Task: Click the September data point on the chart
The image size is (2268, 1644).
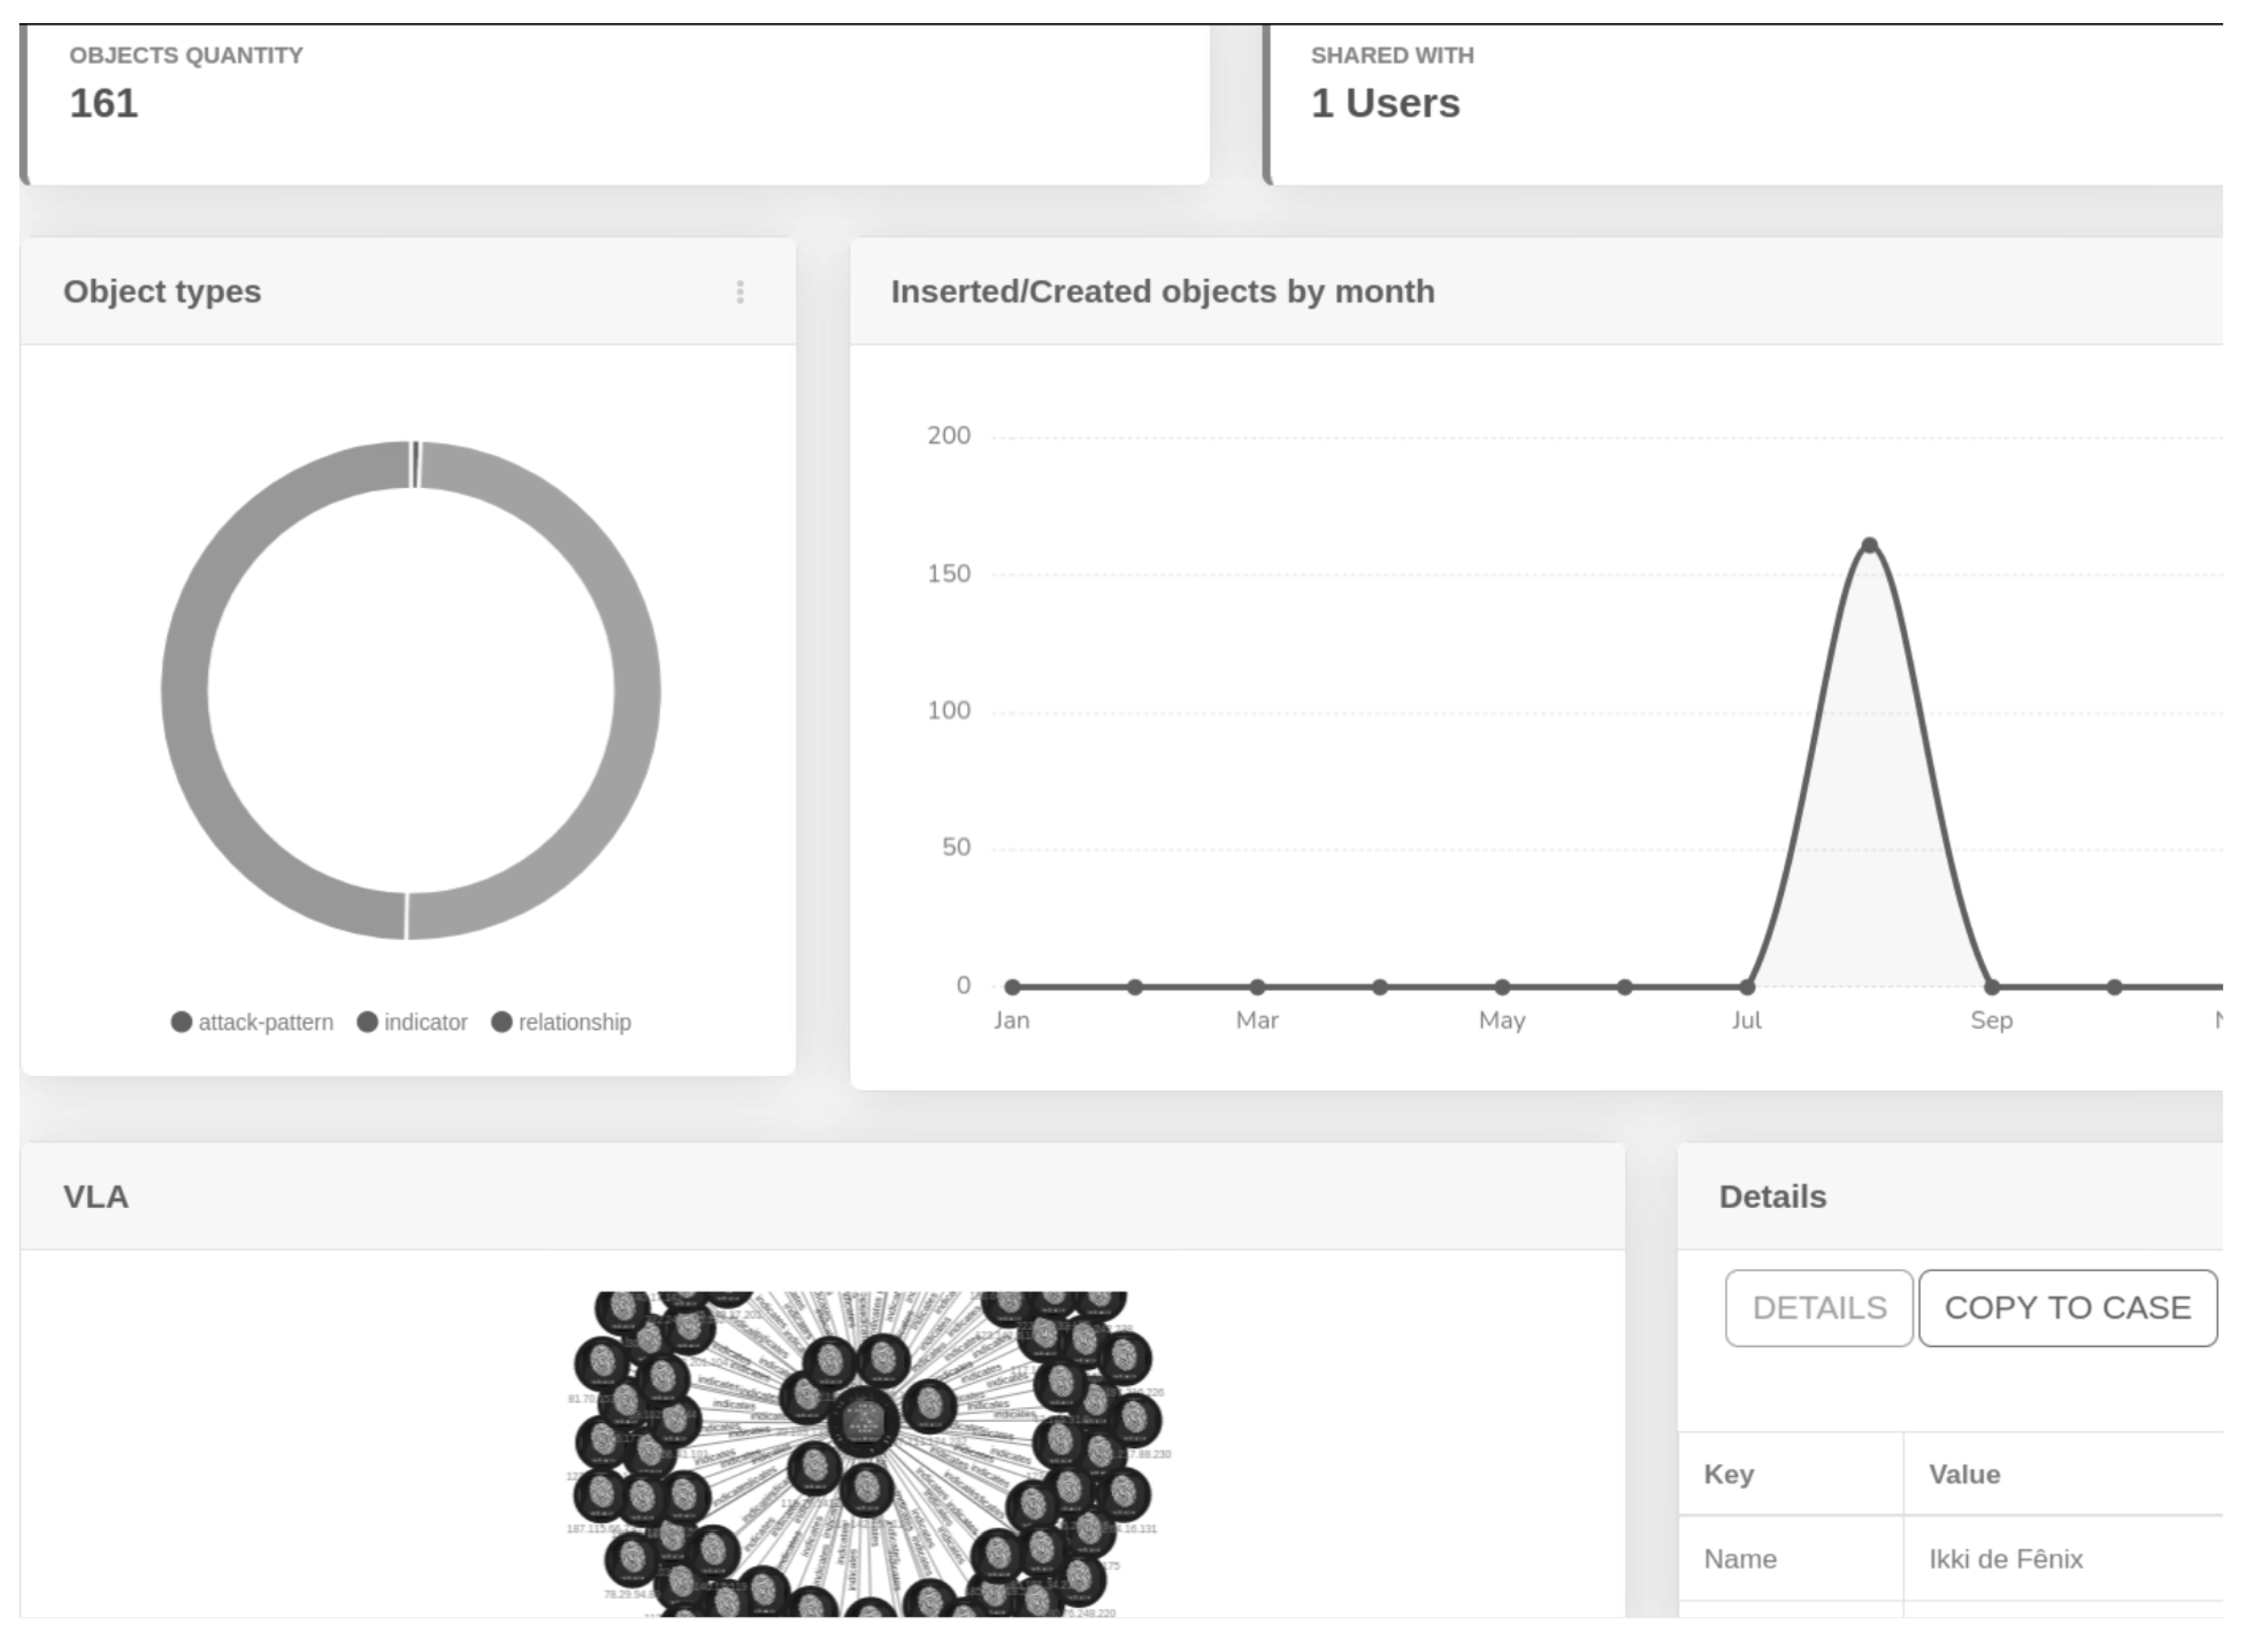Action: 1991,988
